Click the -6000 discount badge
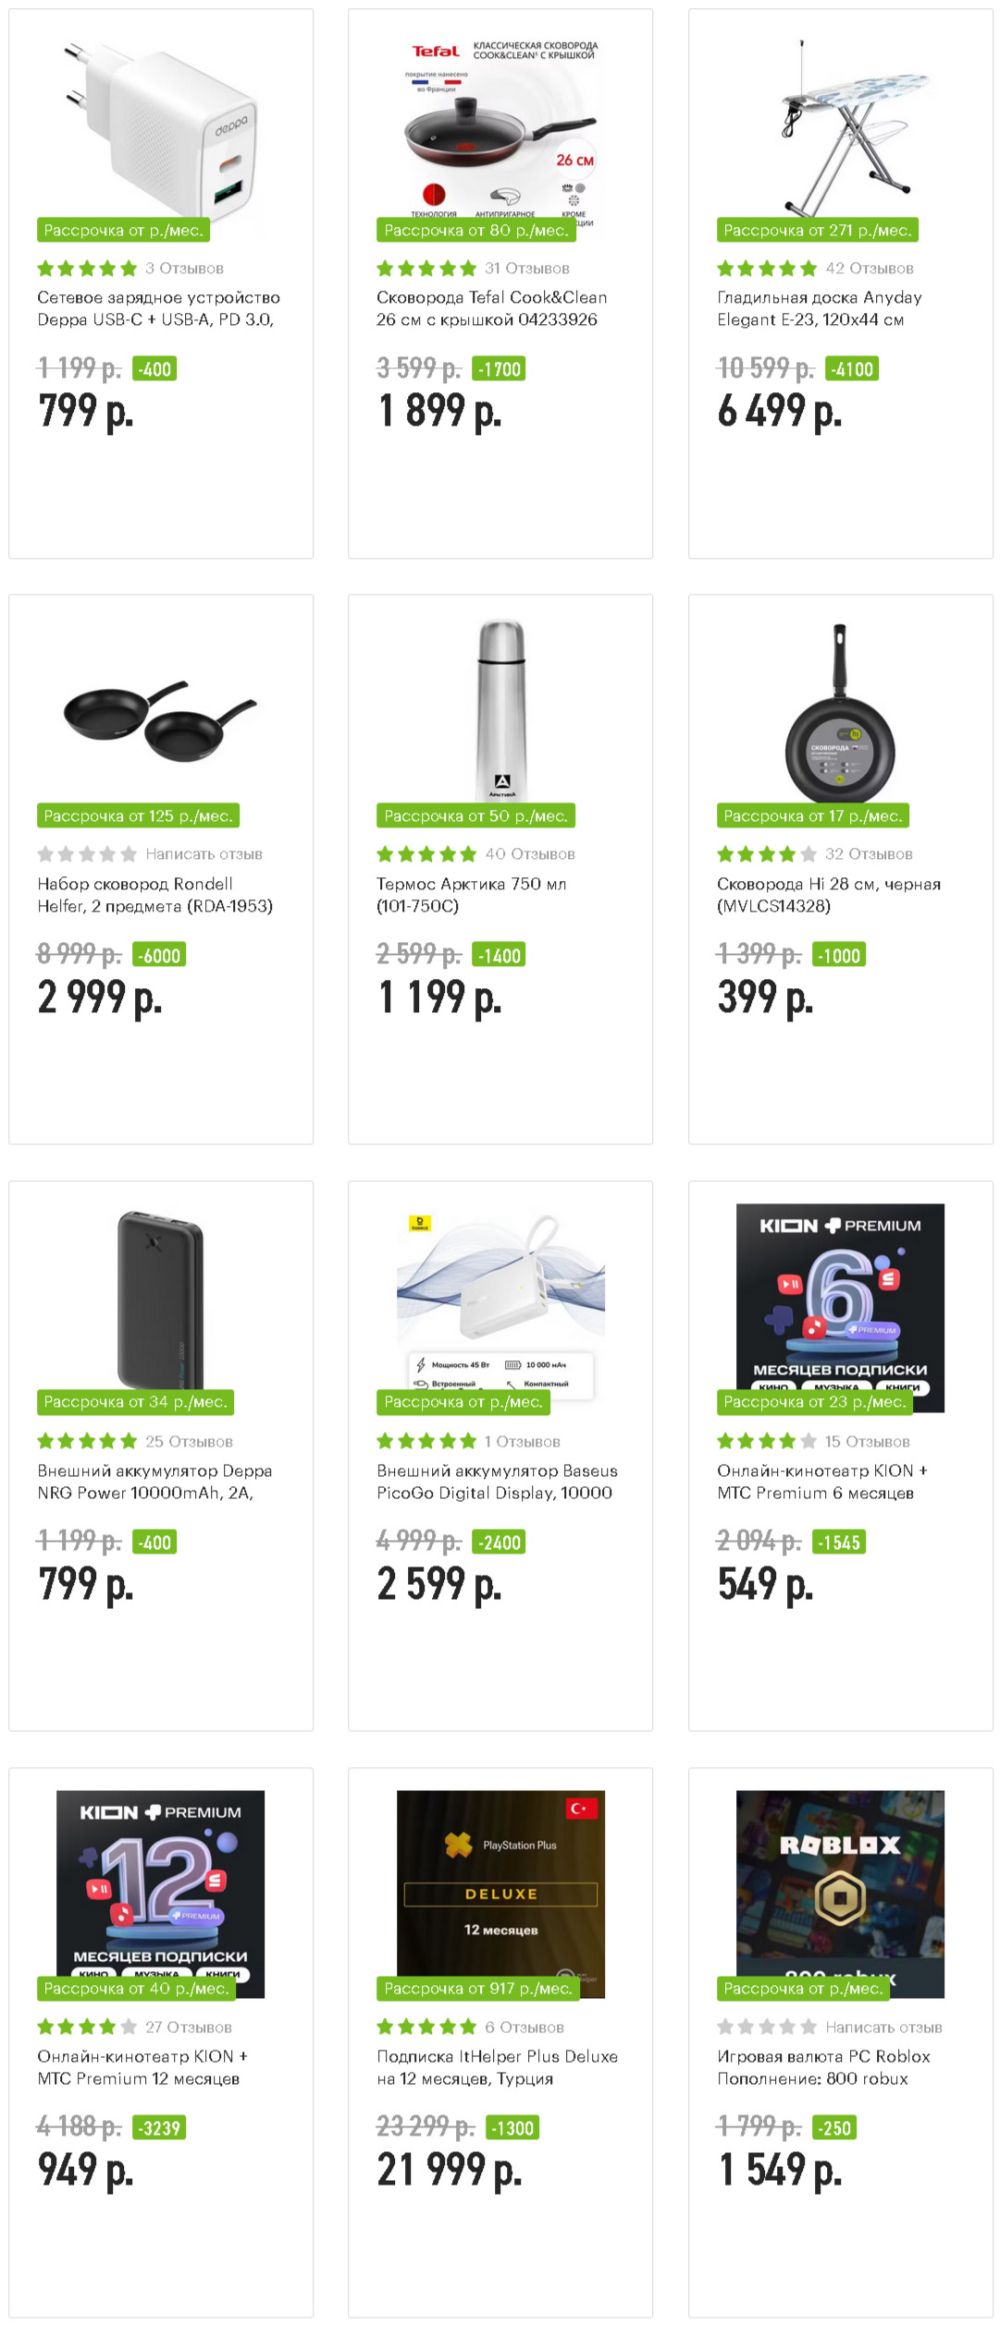 pyautogui.click(x=160, y=955)
